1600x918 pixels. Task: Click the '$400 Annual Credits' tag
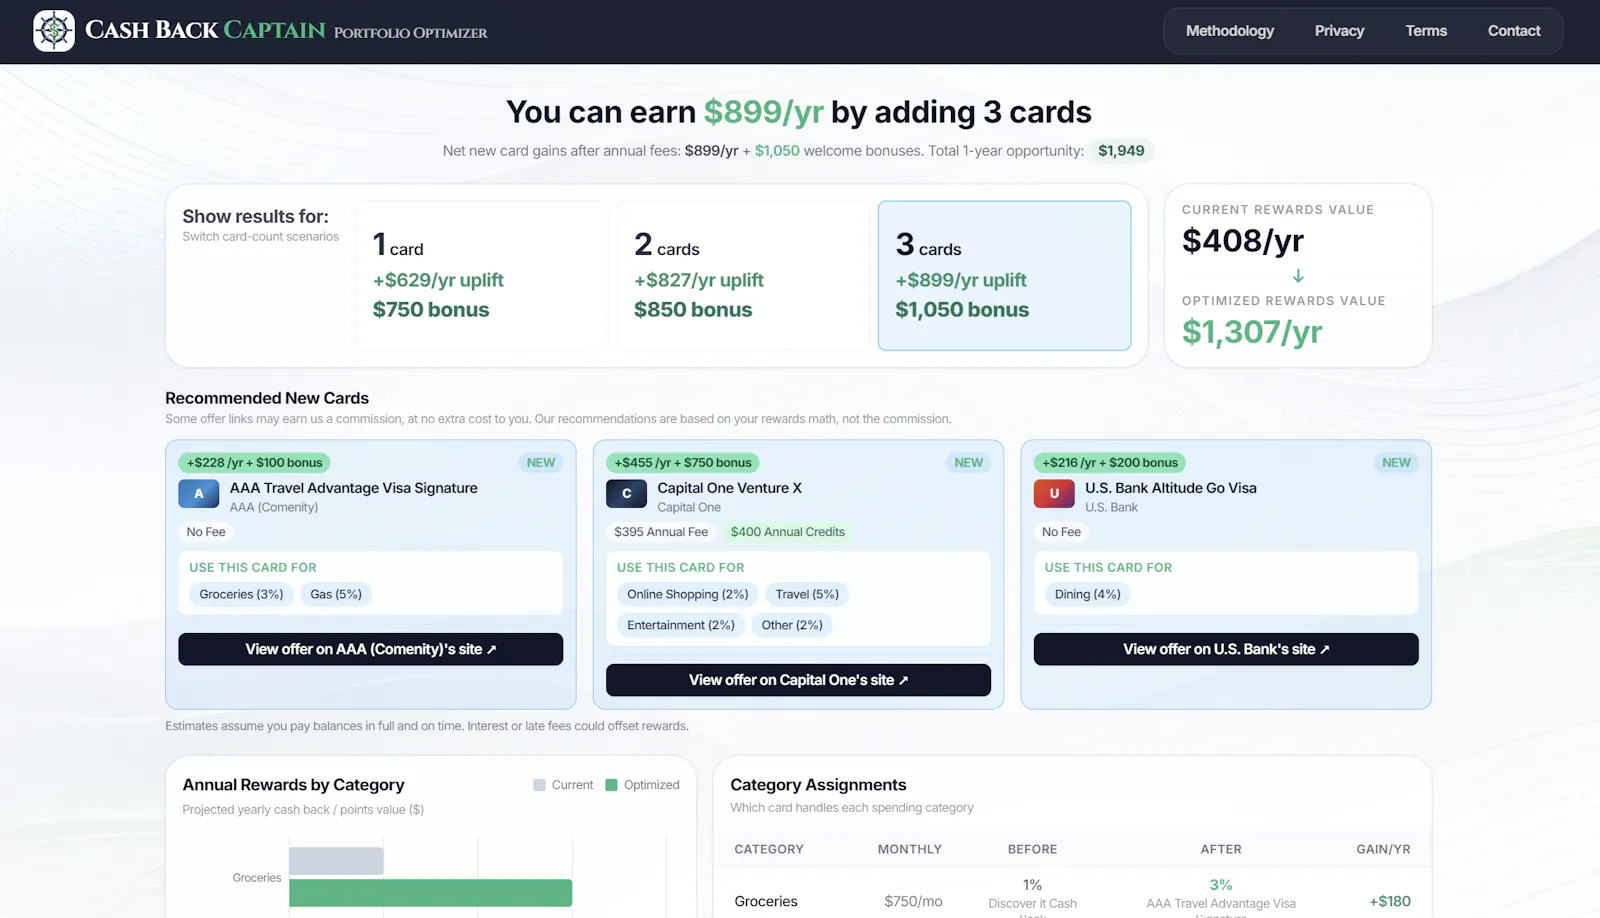pos(788,532)
